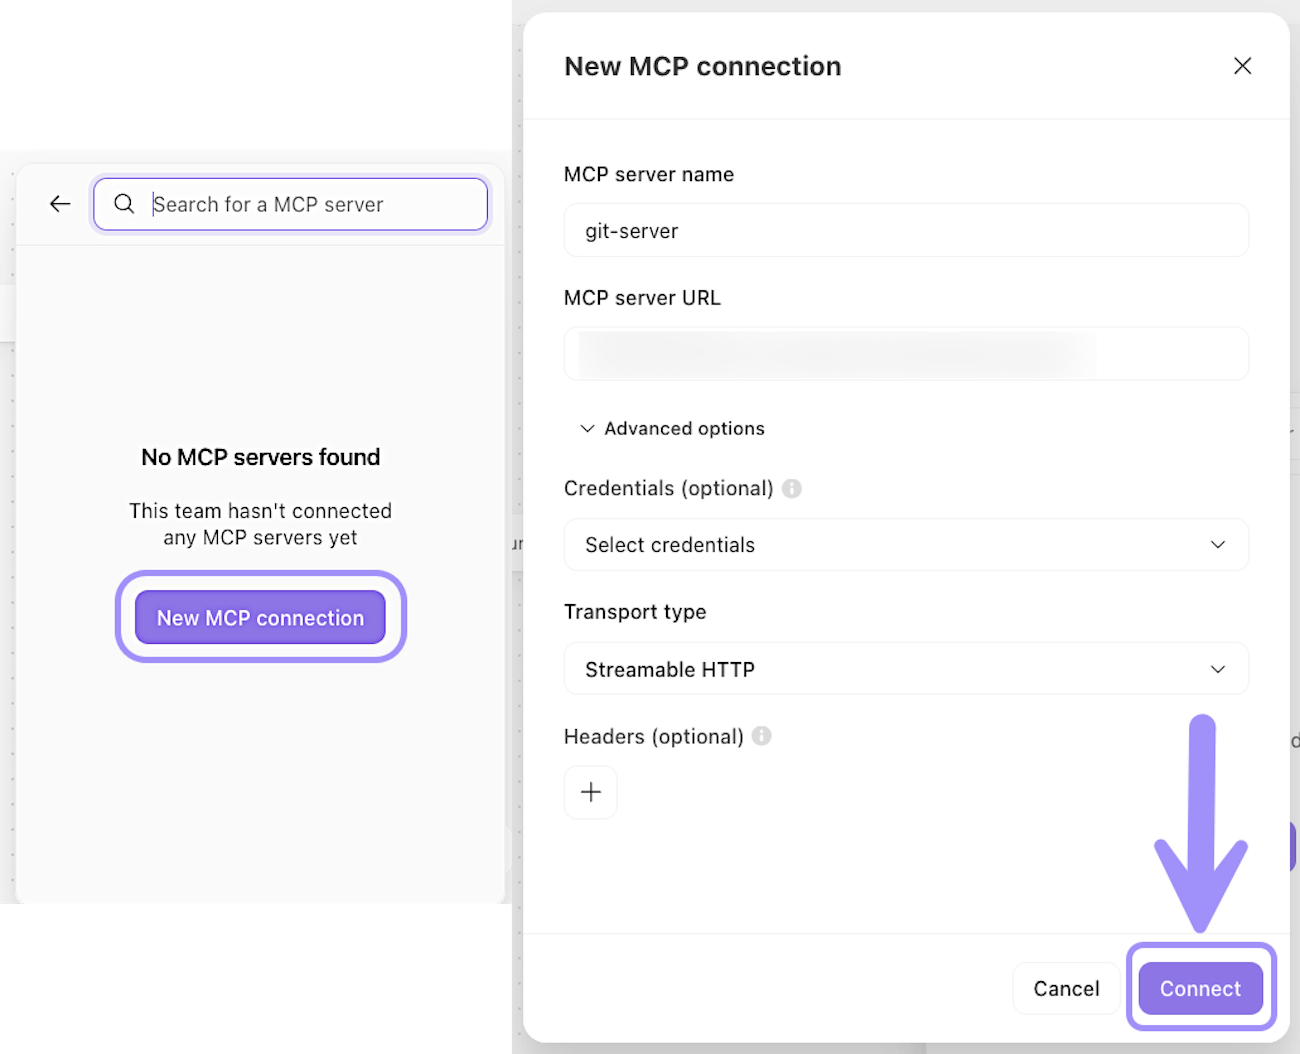
Task: Cancel the new MCP connection
Action: (x=1066, y=988)
